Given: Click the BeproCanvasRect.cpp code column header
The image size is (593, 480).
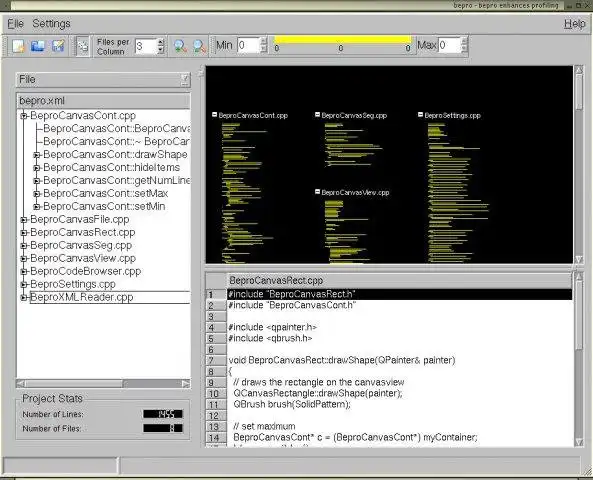Looking at the screenshot, I should (399, 281).
